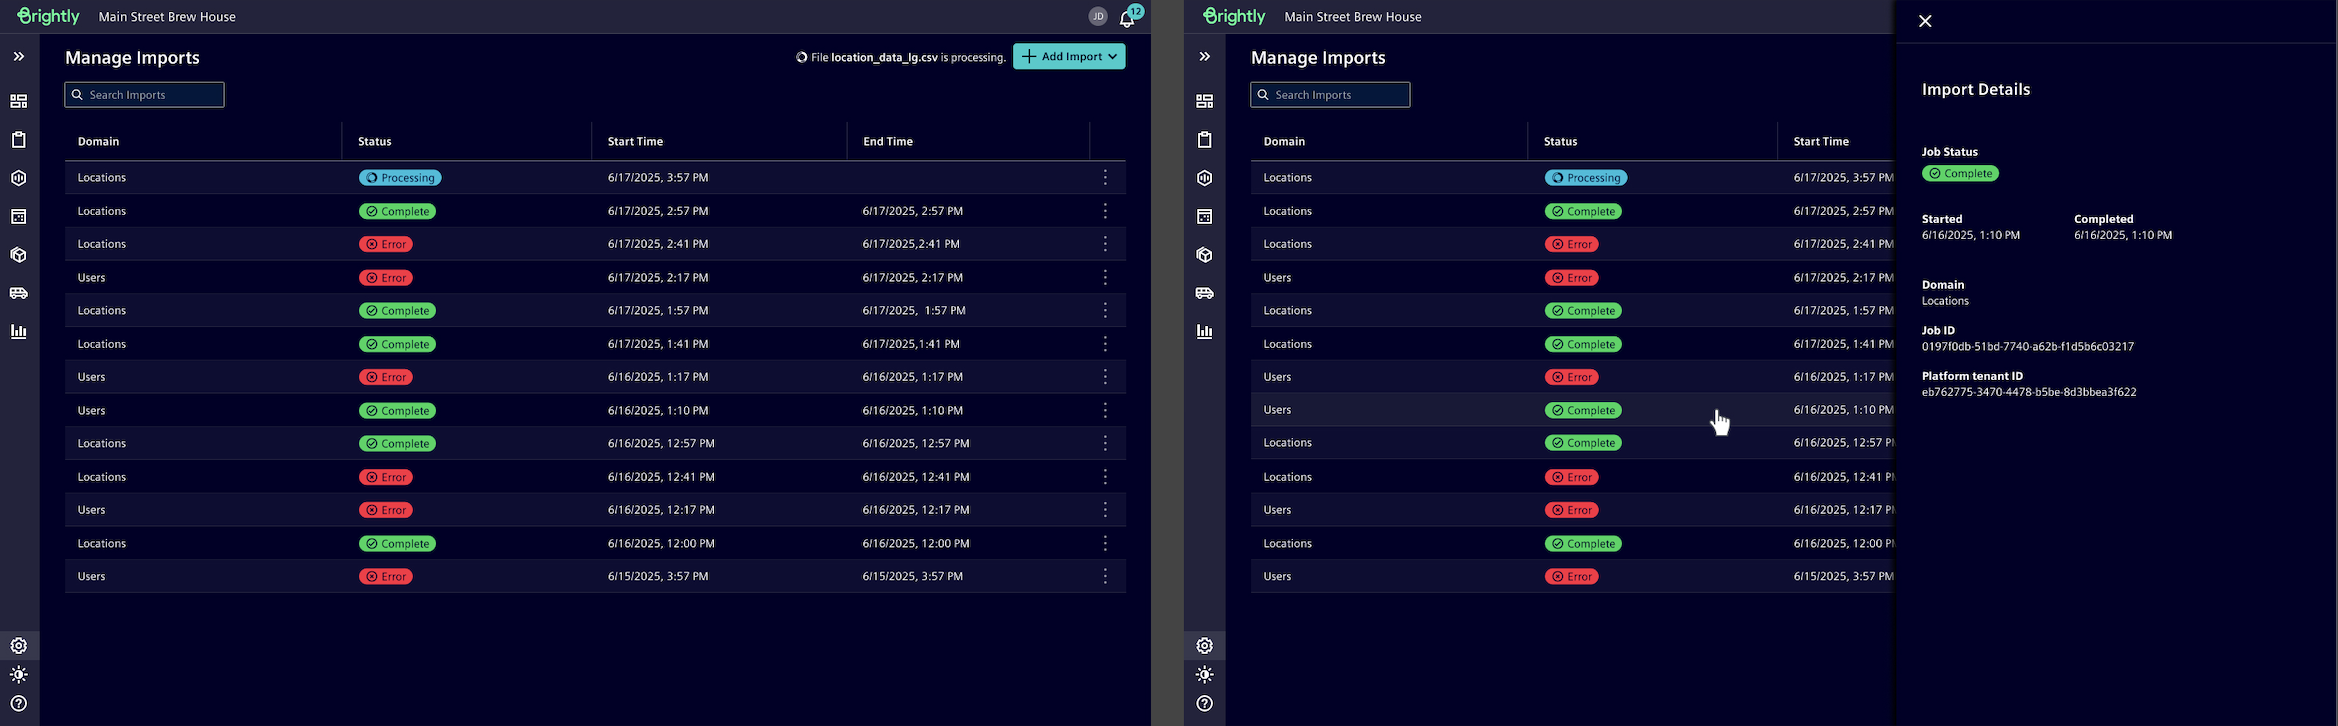Screen dimensions: 2338x726
Task: Open JD user avatar
Action: click(x=1098, y=16)
